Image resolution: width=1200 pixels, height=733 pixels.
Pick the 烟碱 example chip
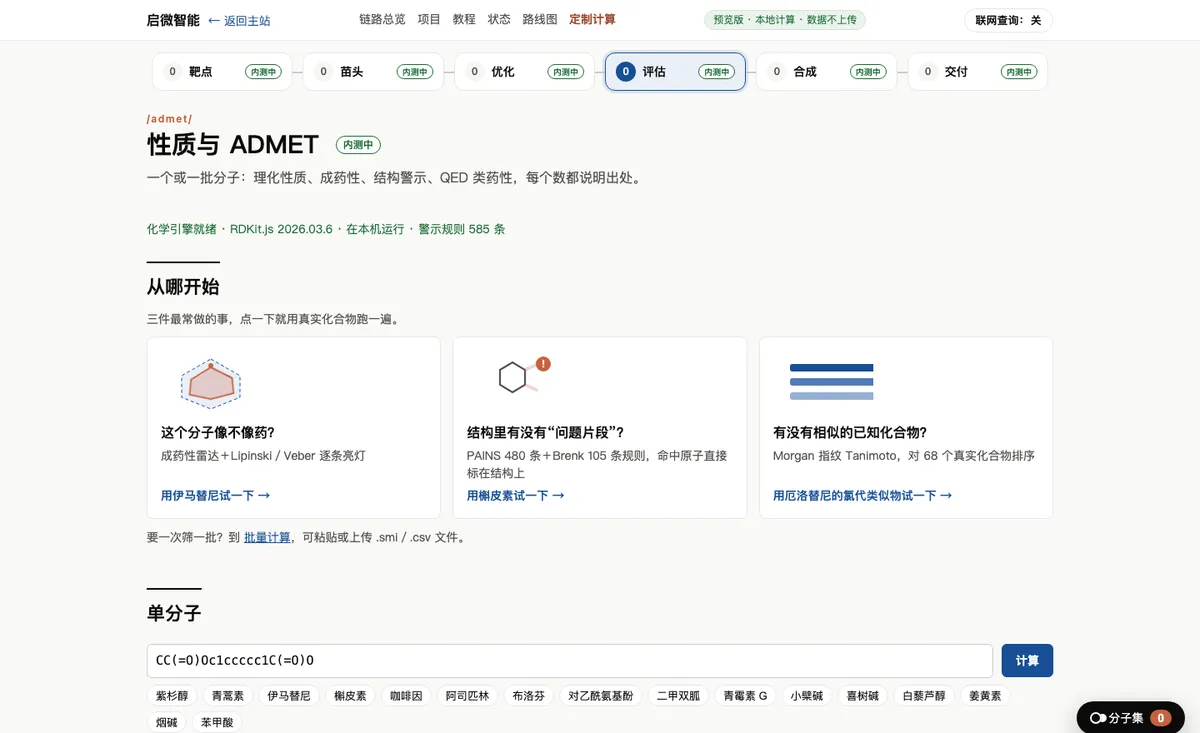click(166, 722)
